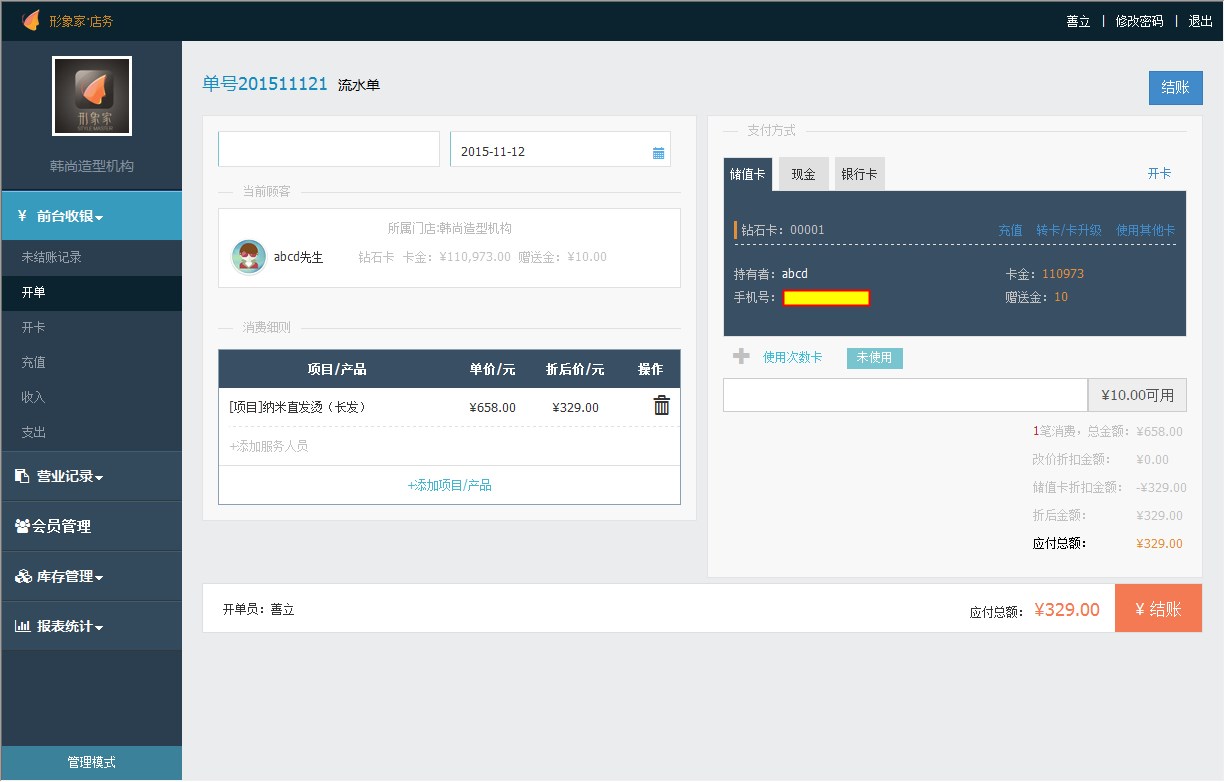Click the blue 结账 button at top right
This screenshot has width=1225, height=782.
[x=1175, y=88]
